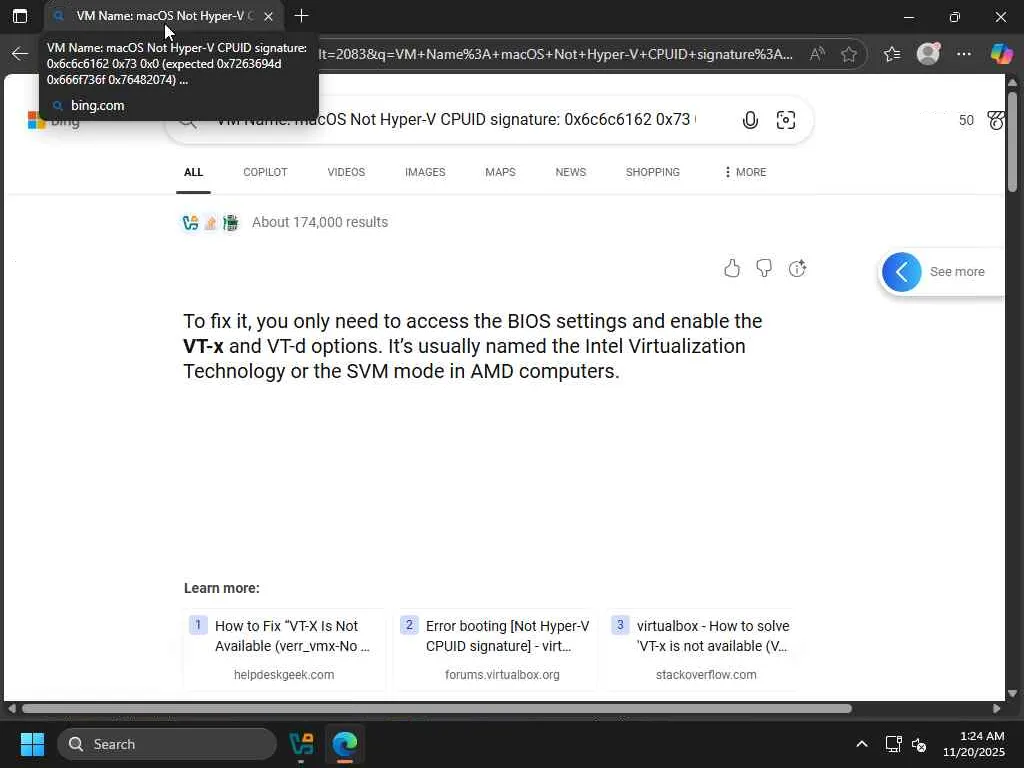Click the scroll down arrow
Viewport: 1024px width, 768px height.
[1012, 694]
